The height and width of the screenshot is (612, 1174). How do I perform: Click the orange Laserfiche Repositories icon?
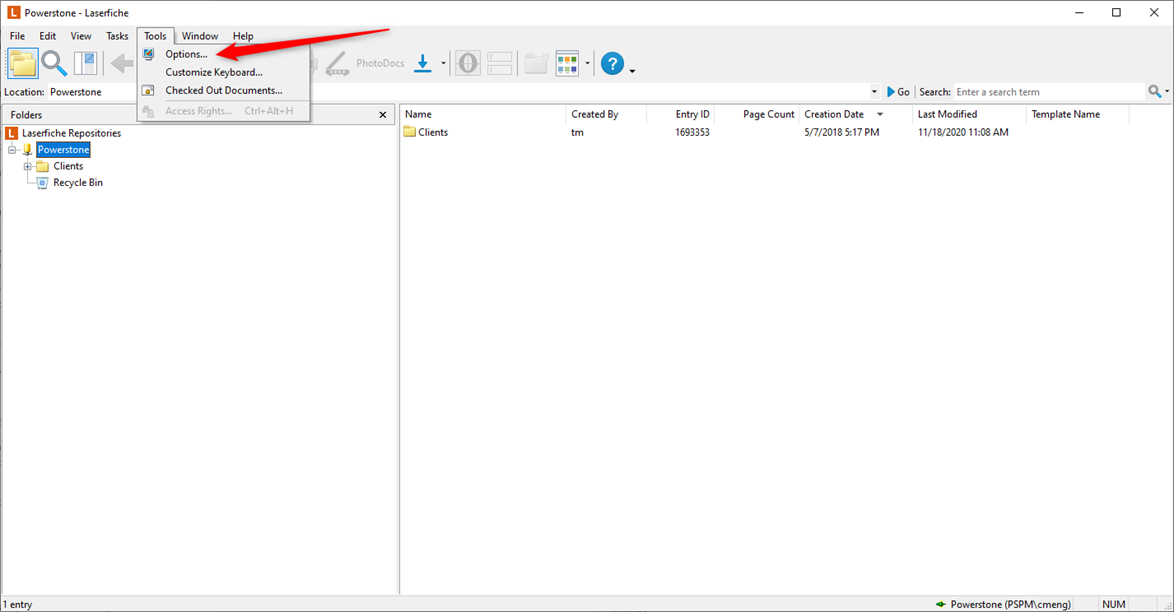pos(11,133)
